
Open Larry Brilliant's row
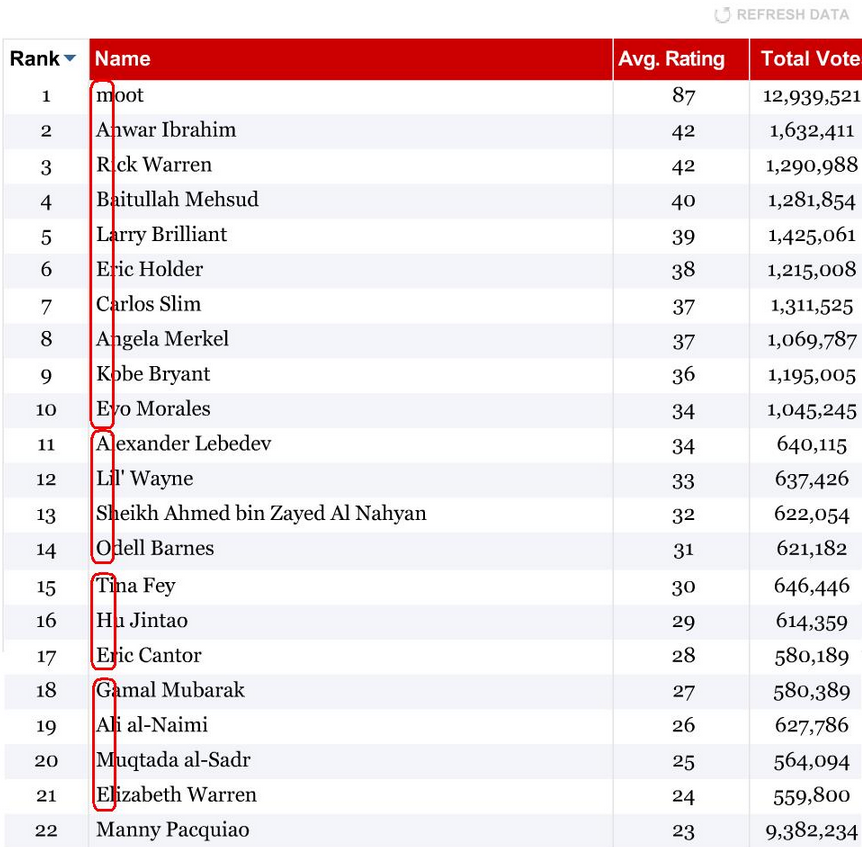tap(162, 235)
